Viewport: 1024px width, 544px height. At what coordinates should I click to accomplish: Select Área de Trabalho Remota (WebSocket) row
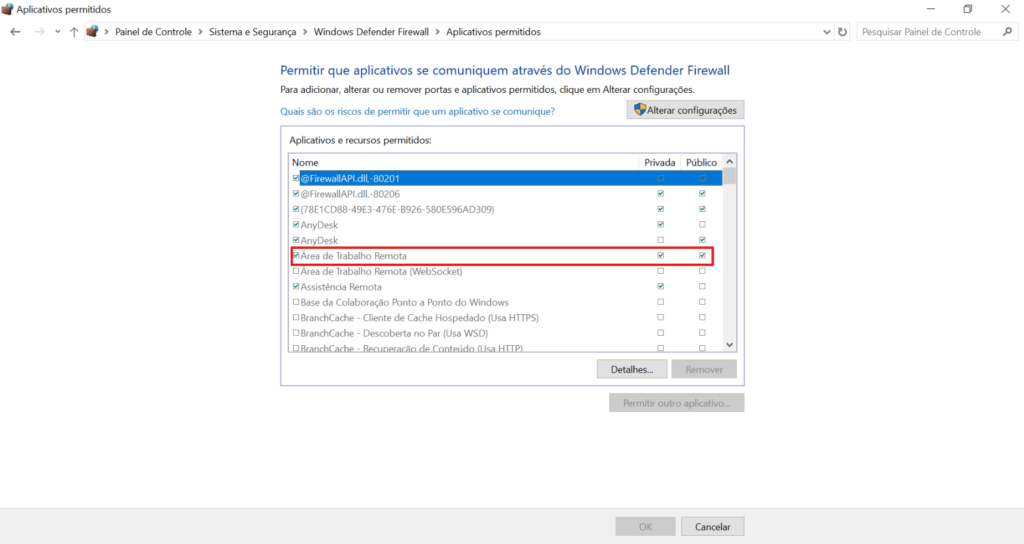[506, 271]
